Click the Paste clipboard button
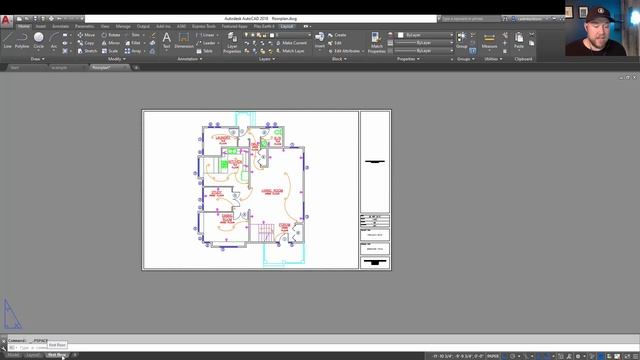 (x=519, y=41)
